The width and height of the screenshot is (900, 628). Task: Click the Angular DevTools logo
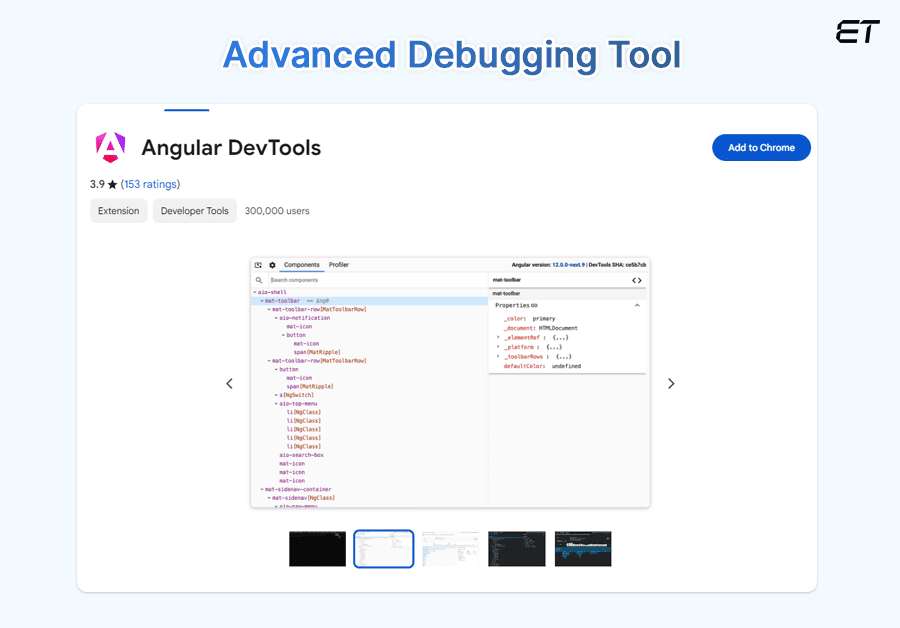tap(110, 147)
